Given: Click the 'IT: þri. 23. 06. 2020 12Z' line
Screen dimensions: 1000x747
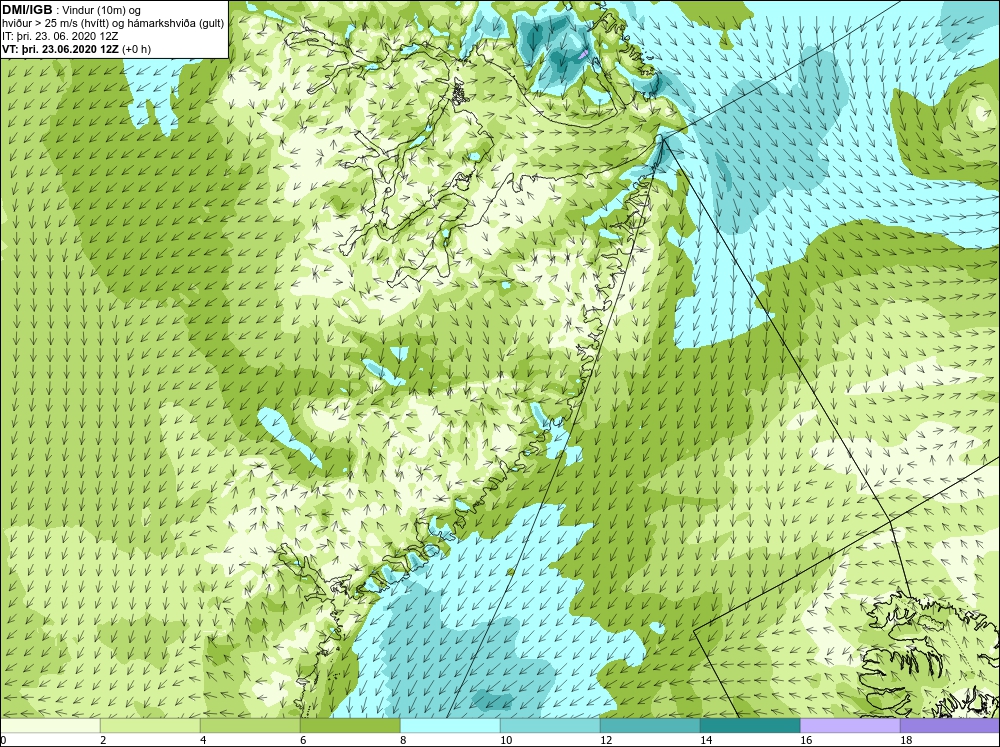Looking at the screenshot, I should pos(60,36).
